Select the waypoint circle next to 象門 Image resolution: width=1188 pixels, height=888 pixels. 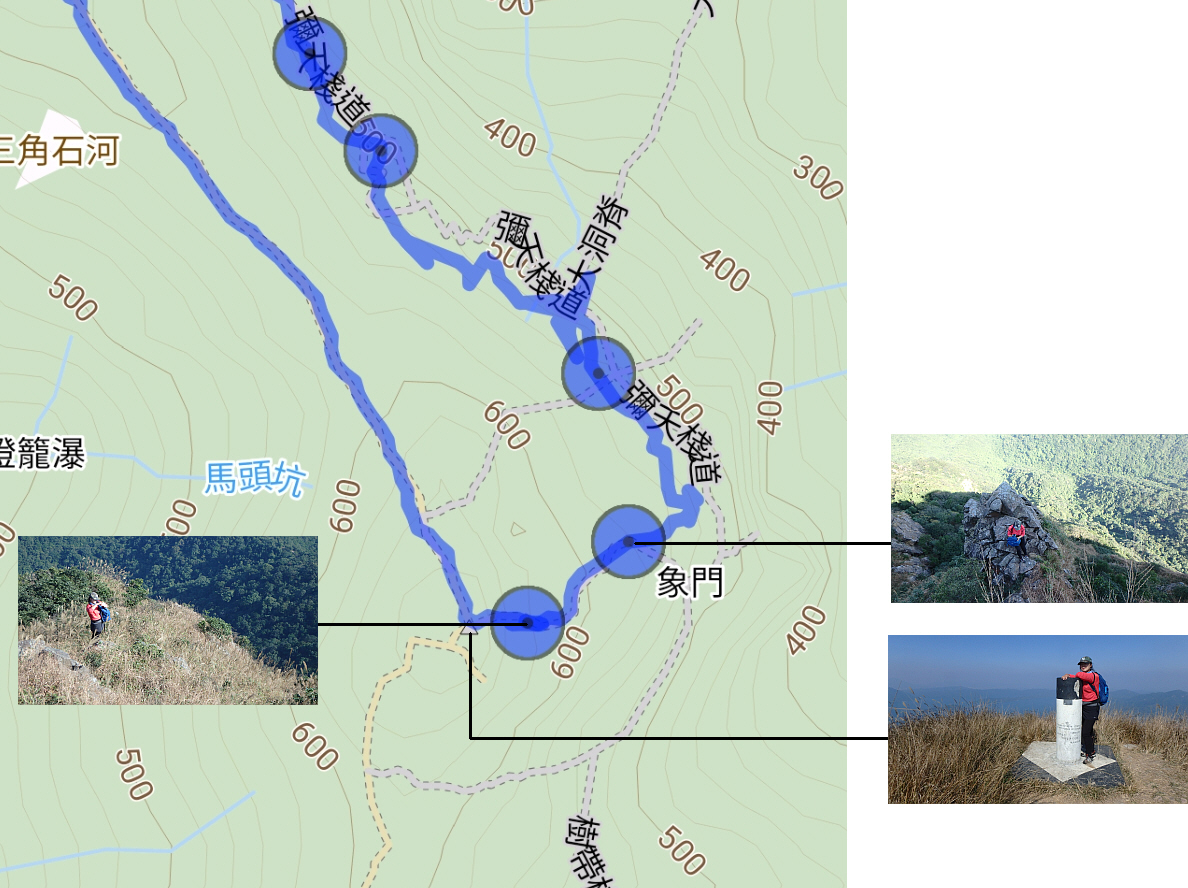pos(628,542)
